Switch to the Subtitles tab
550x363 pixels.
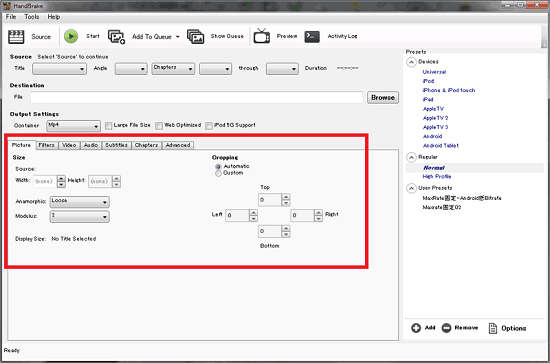116,145
